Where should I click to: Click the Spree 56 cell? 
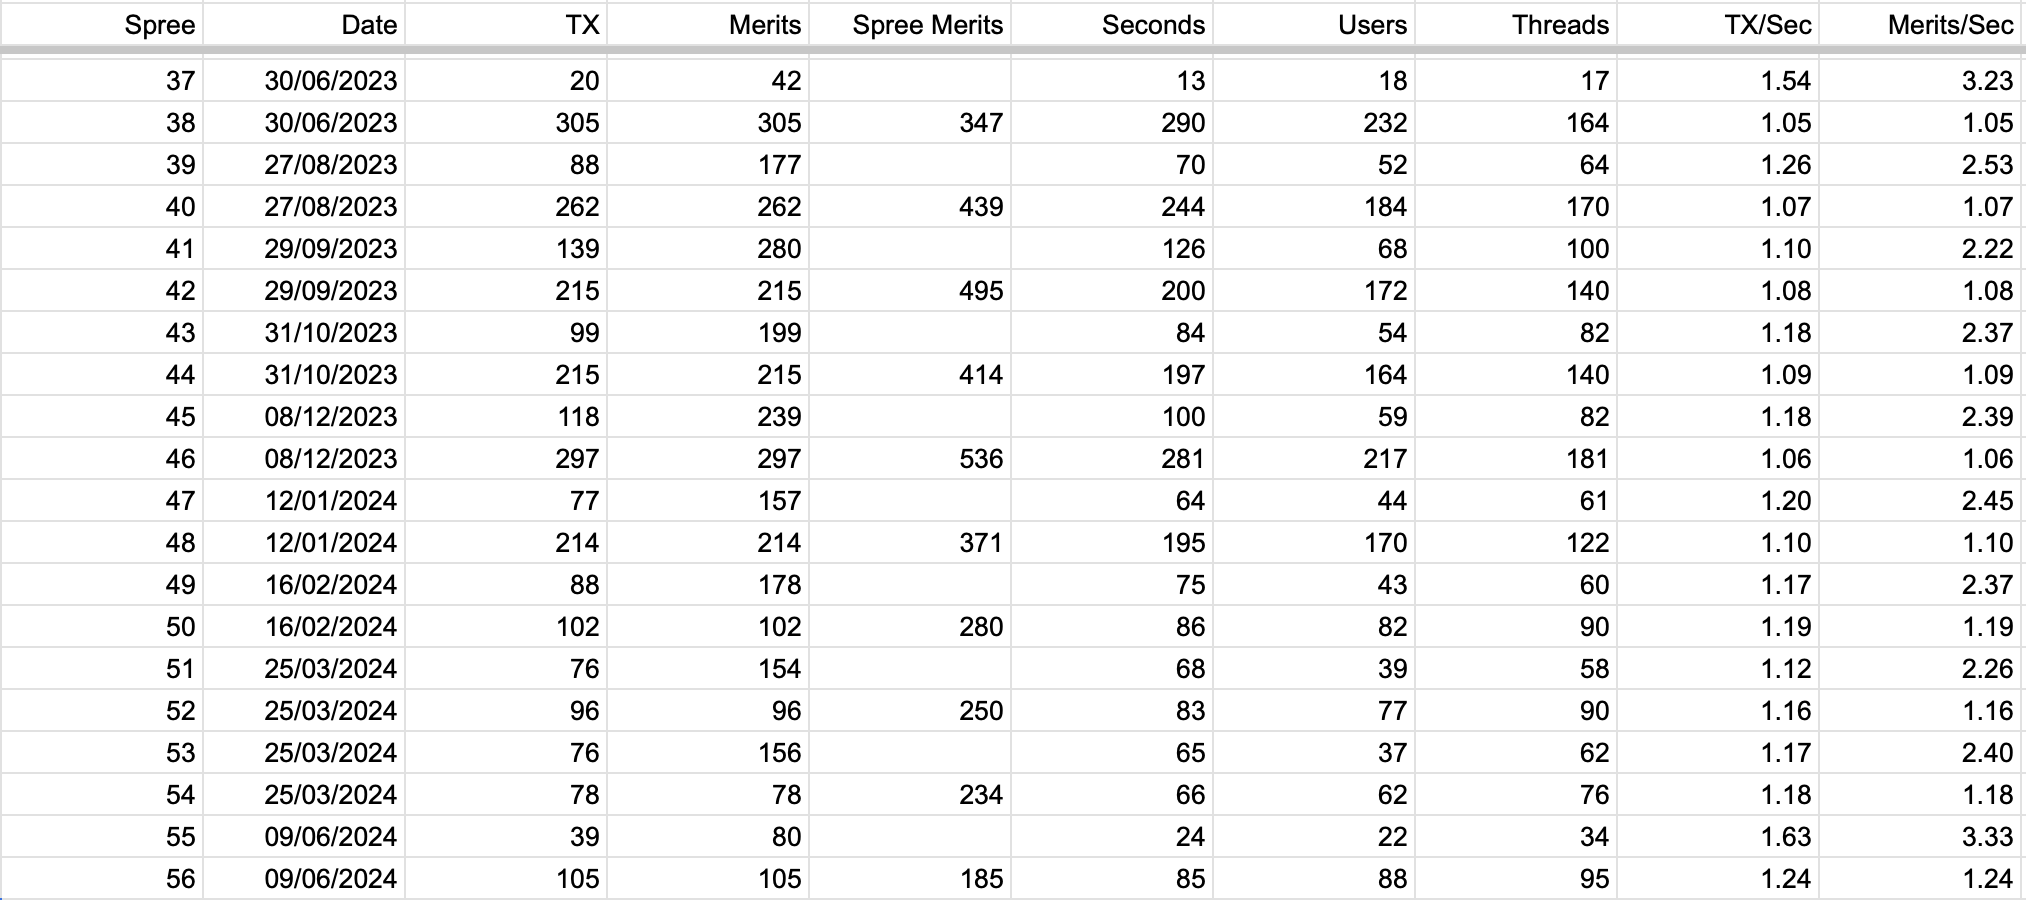tap(102, 878)
